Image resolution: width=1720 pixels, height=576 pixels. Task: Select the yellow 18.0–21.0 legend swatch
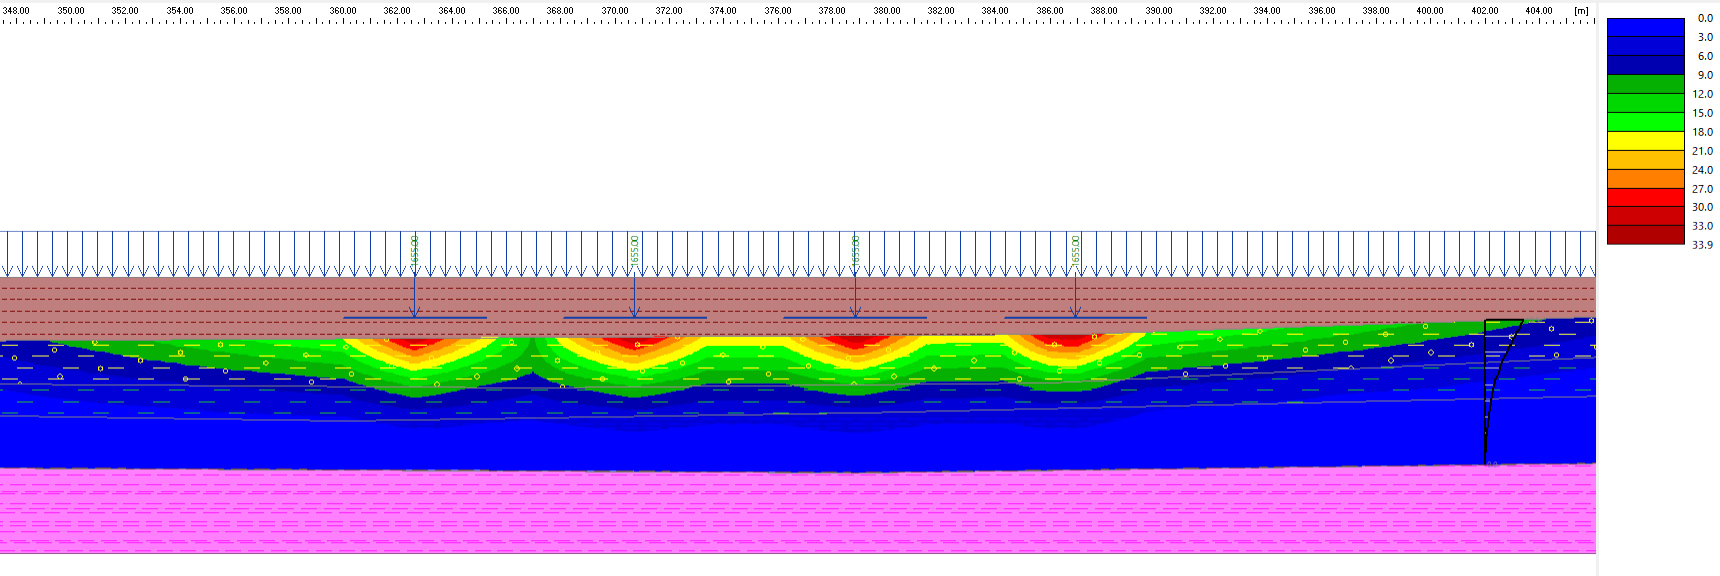pyautogui.click(x=1645, y=141)
